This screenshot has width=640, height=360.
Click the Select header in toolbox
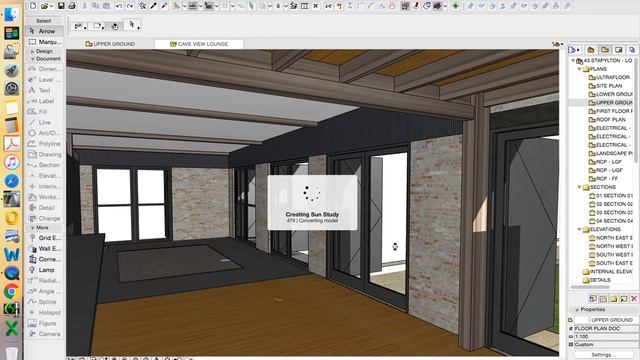pos(44,20)
